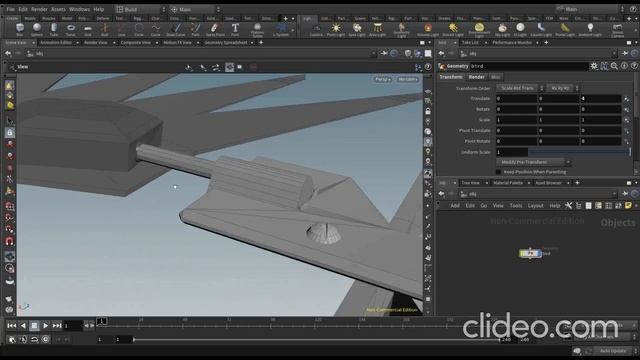Open Scale Rot Trans transform order dropdown

coord(520,88)
